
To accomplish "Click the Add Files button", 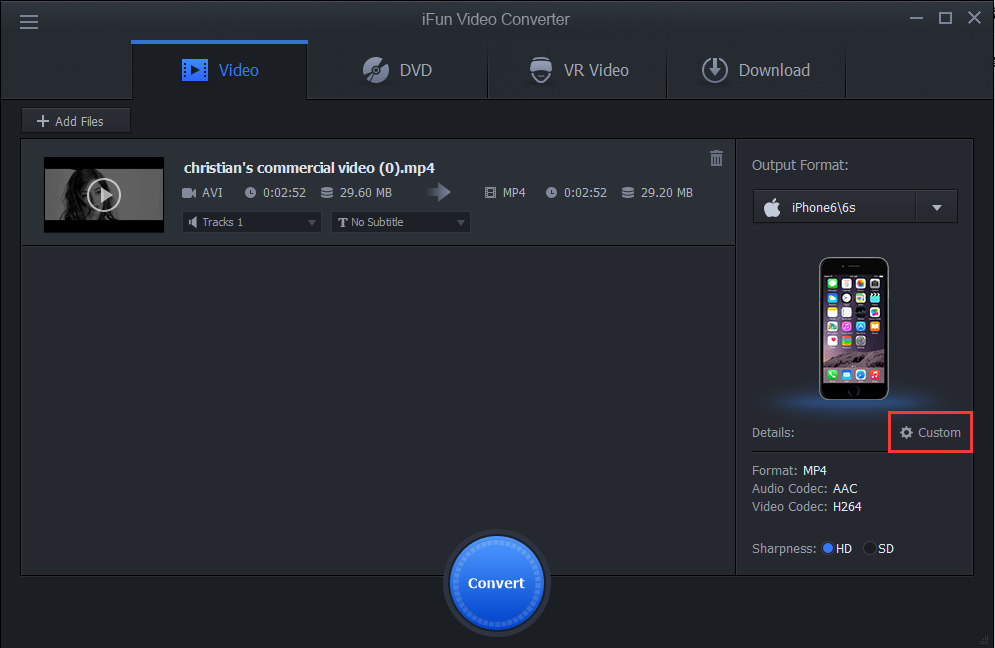I will (76, 121).
